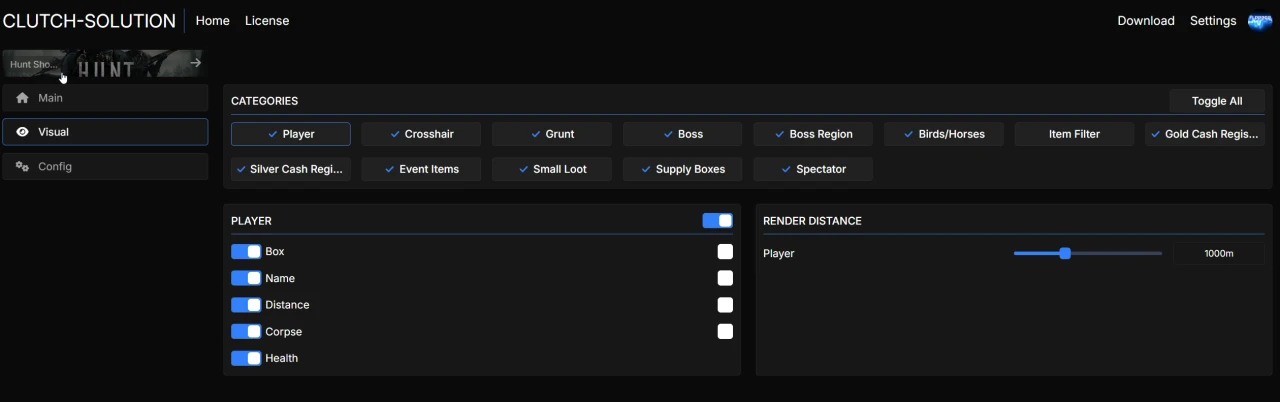Screen dimensions: 1280x402
Task: Toggle the Birds/Horses category
Action: click(944, 134)
